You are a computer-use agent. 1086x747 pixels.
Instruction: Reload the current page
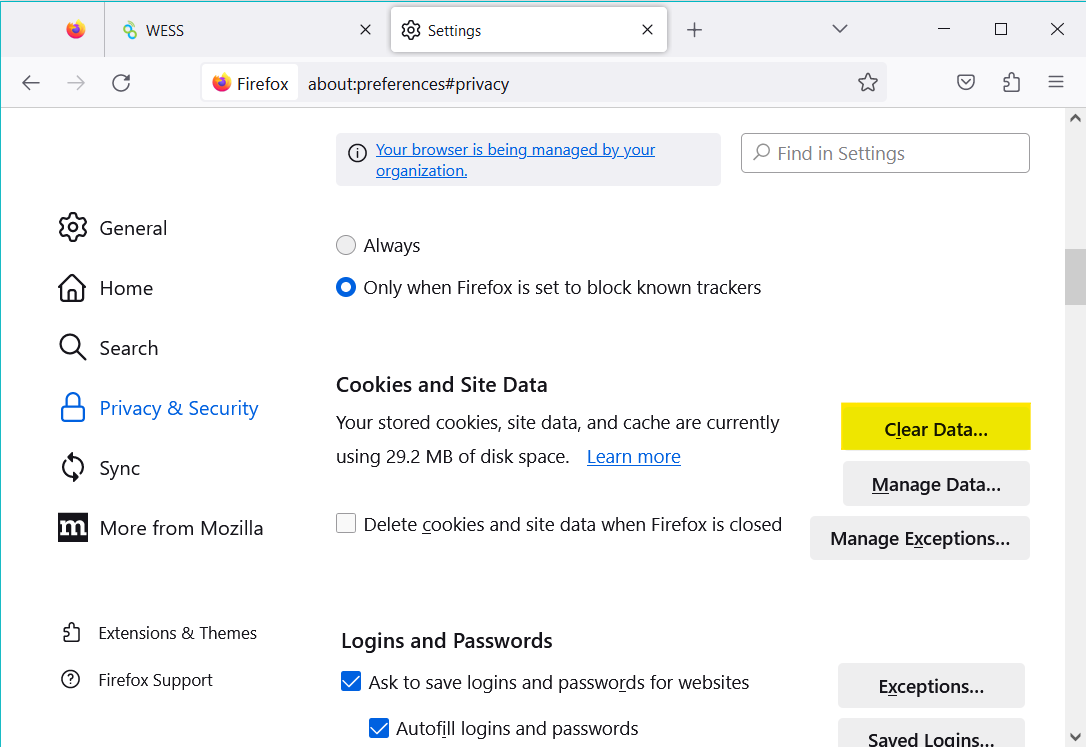pyautogui.click(x=121, y=83)
